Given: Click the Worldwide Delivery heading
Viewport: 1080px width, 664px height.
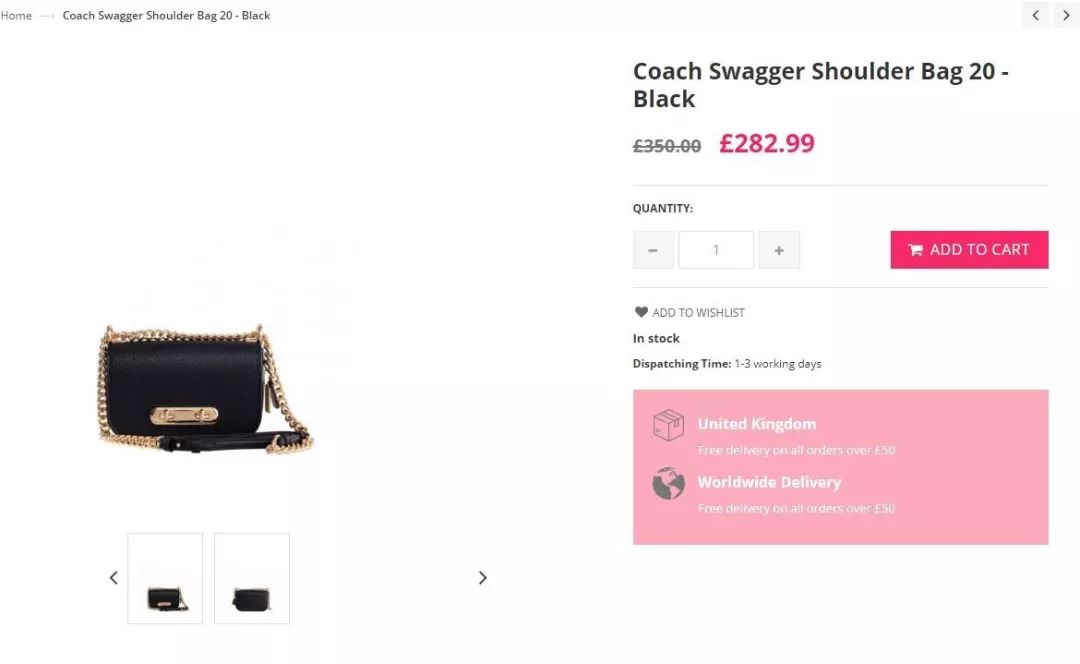Looking at the screenshot, I should tap(769, 482).
